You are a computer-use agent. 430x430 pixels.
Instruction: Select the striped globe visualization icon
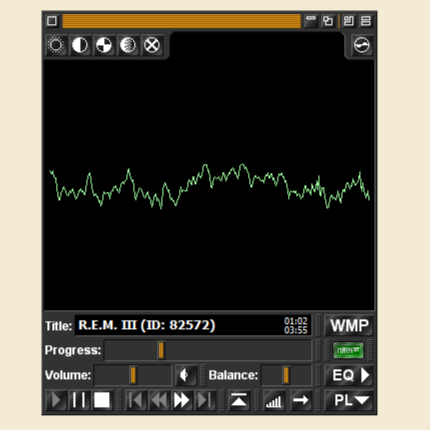click(128, 45)
